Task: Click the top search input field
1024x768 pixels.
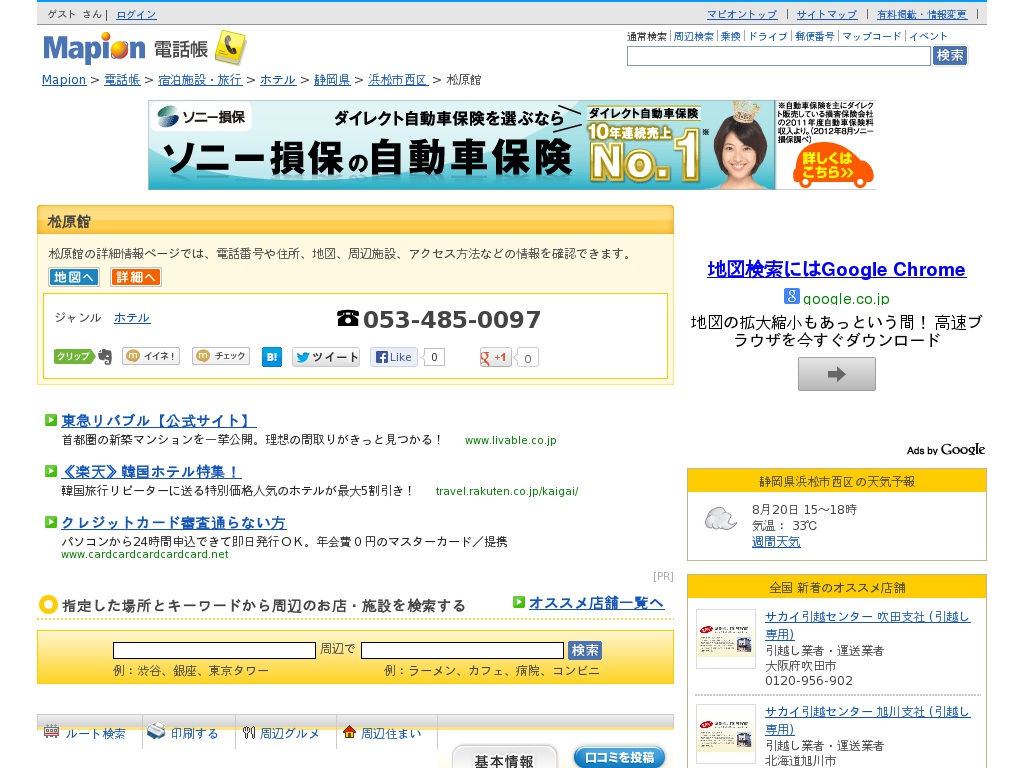Action: click(778, 56)
